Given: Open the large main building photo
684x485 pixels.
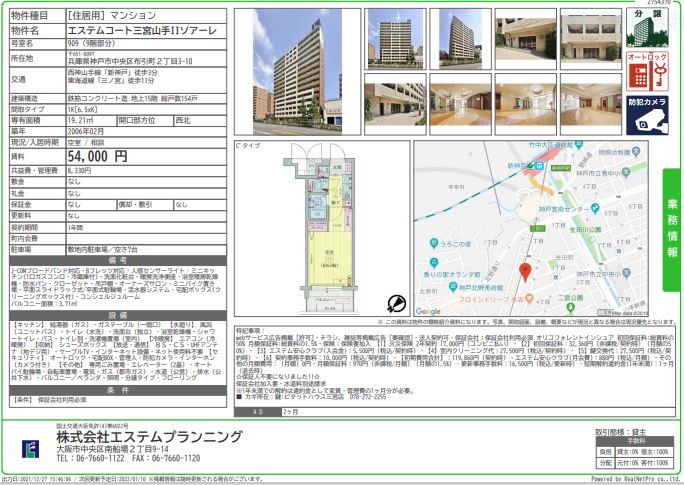Looking at the screenshot, I should click(x=297, y=72).
